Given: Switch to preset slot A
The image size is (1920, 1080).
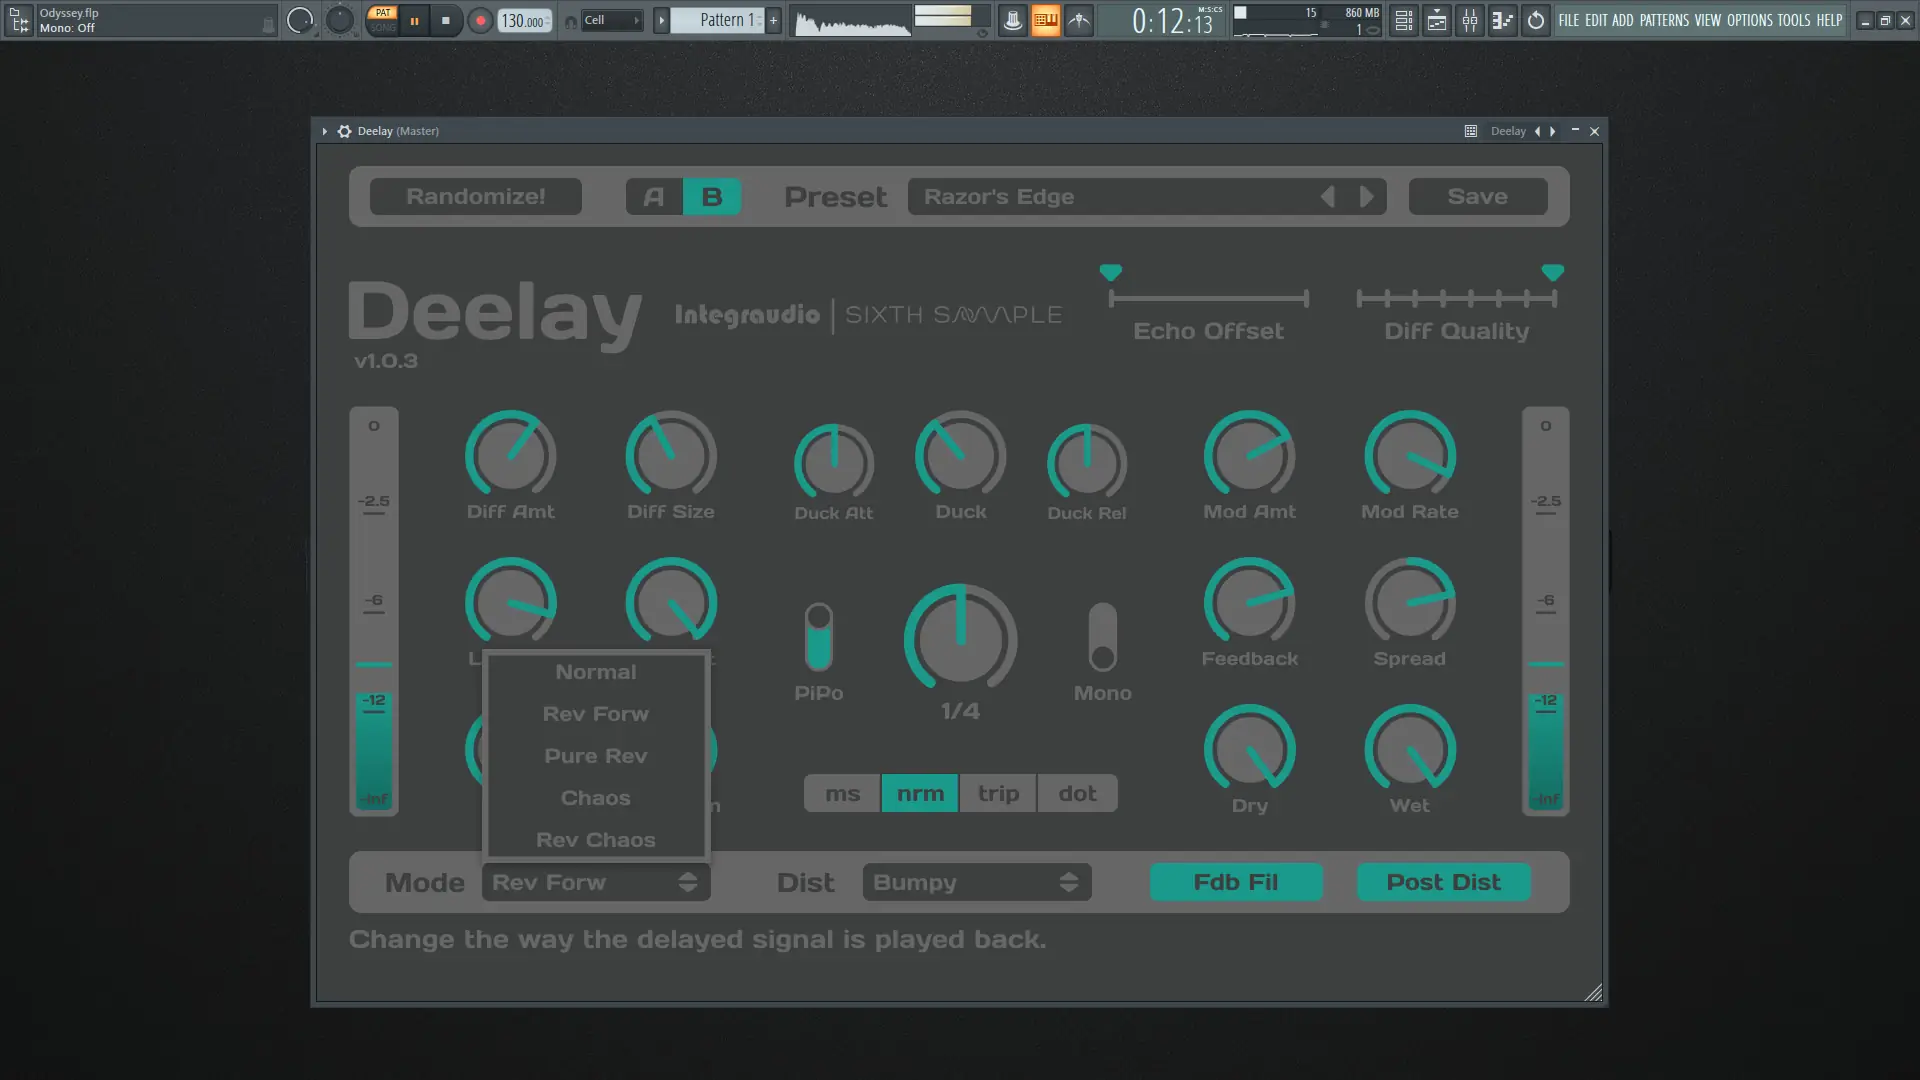Looking at the screenshot, I should [654, 197].
